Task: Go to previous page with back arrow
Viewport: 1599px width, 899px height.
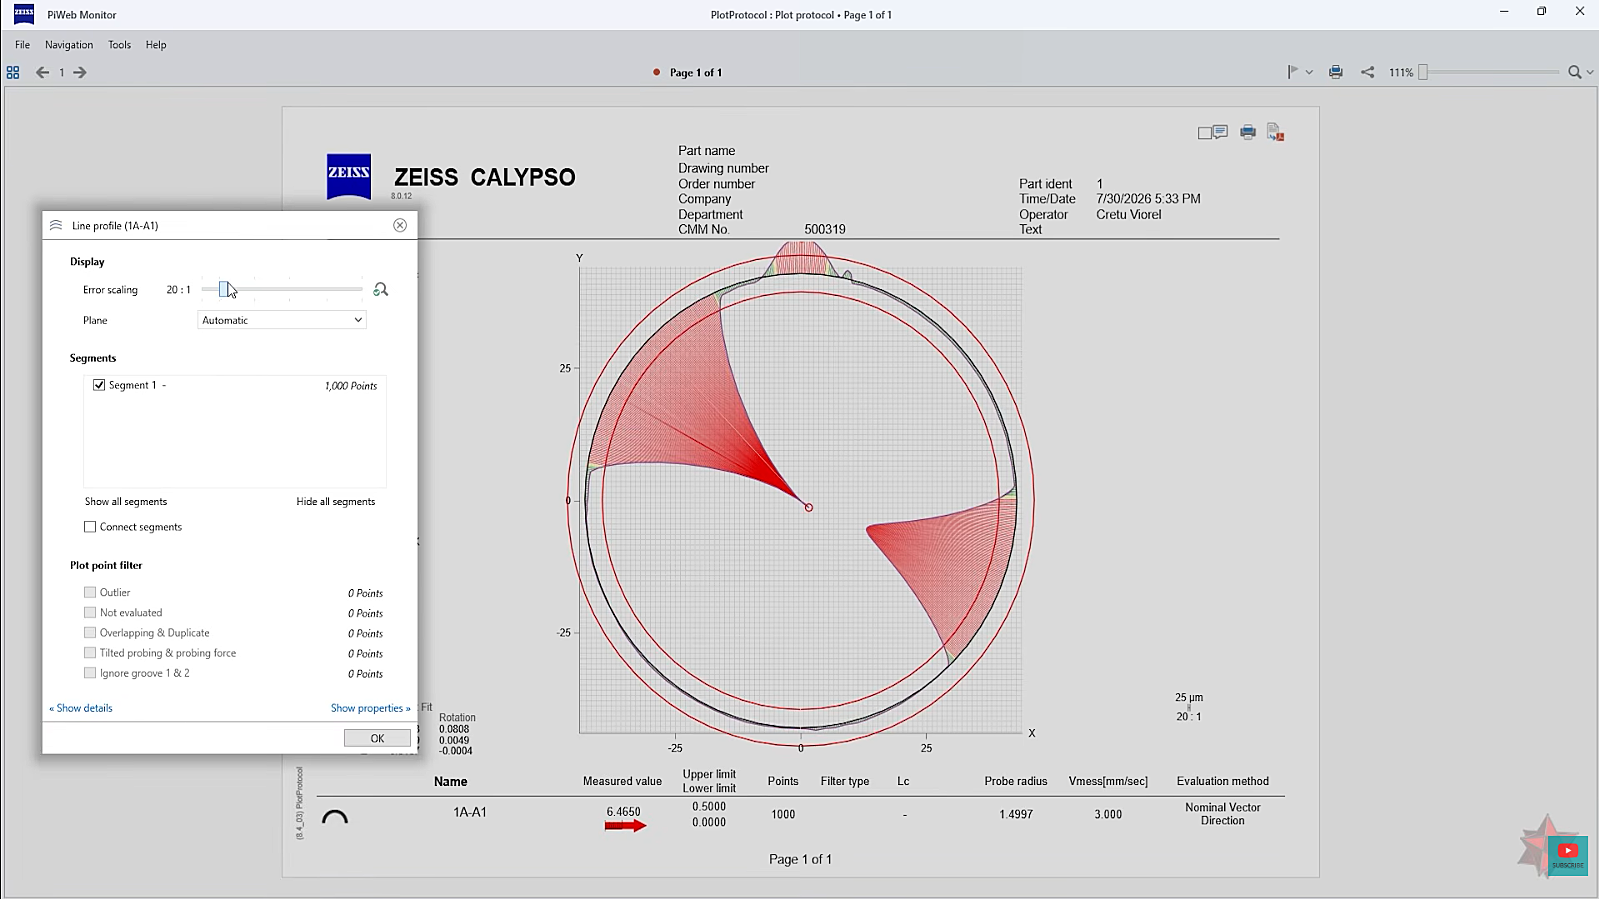Action: [42, 73]
